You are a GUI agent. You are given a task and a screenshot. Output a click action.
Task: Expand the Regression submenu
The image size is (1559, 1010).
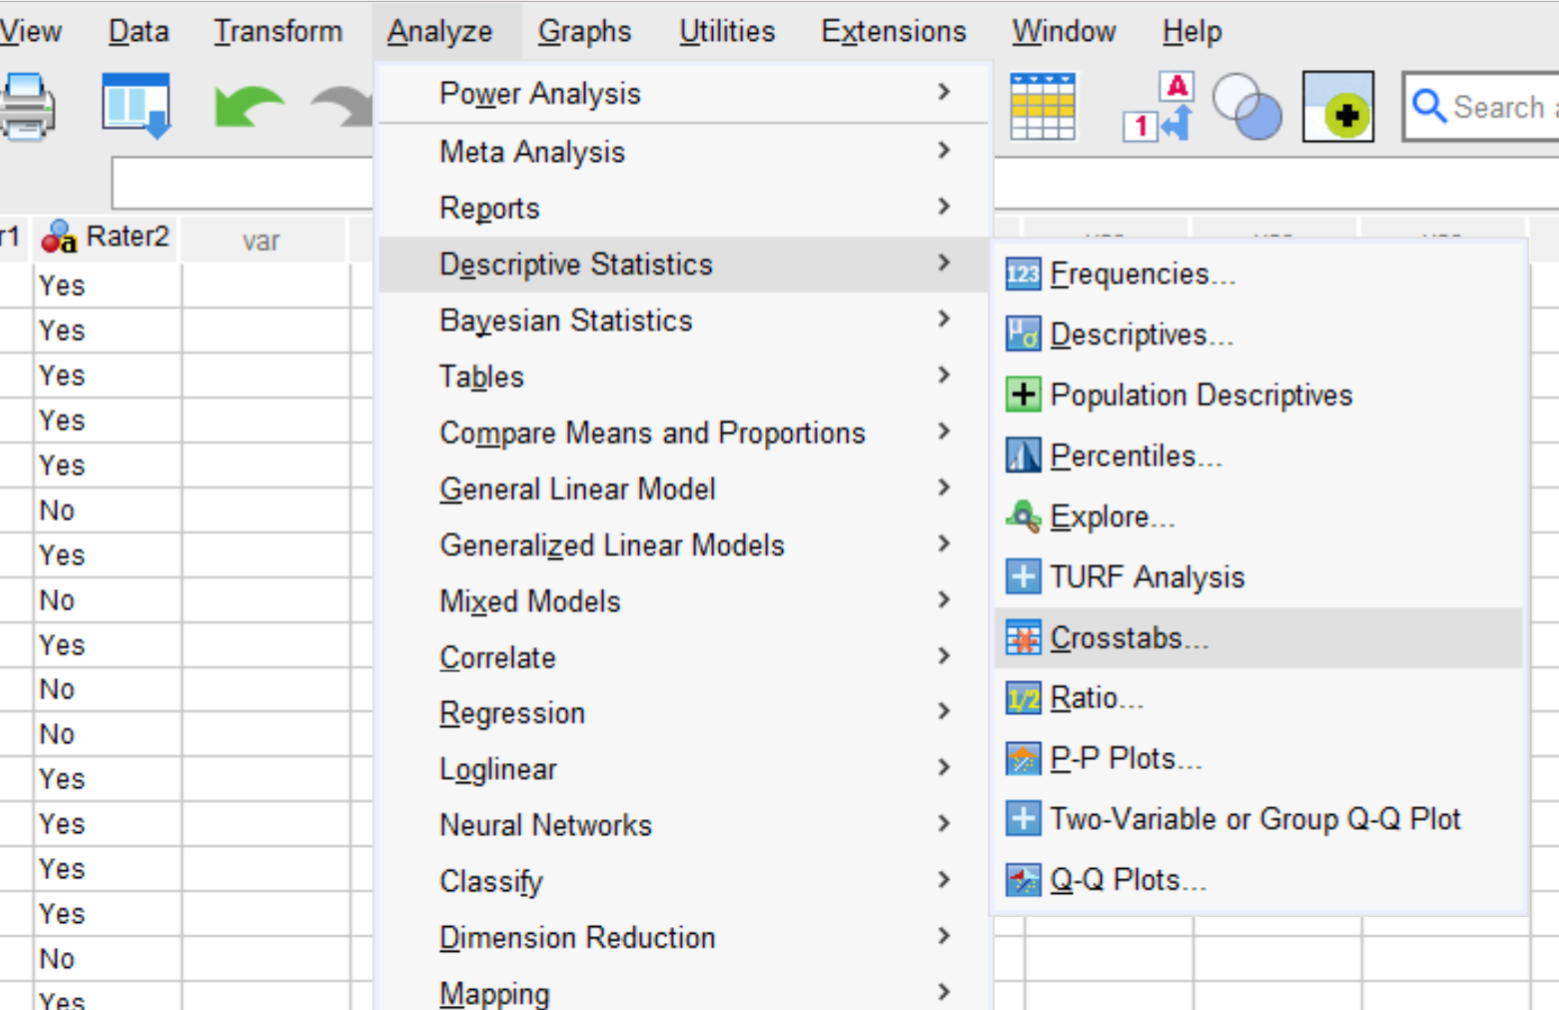tap(512, 714)
